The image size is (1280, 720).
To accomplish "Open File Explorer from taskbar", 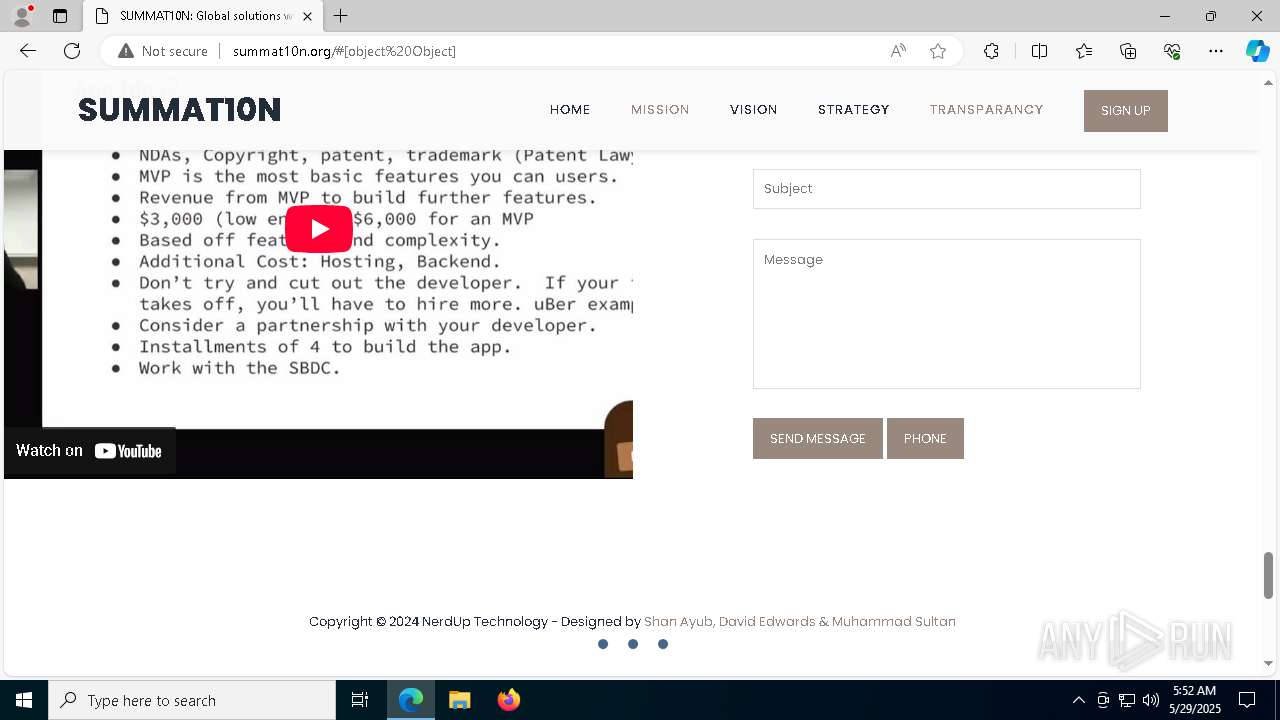I will [x=459, y=700].
